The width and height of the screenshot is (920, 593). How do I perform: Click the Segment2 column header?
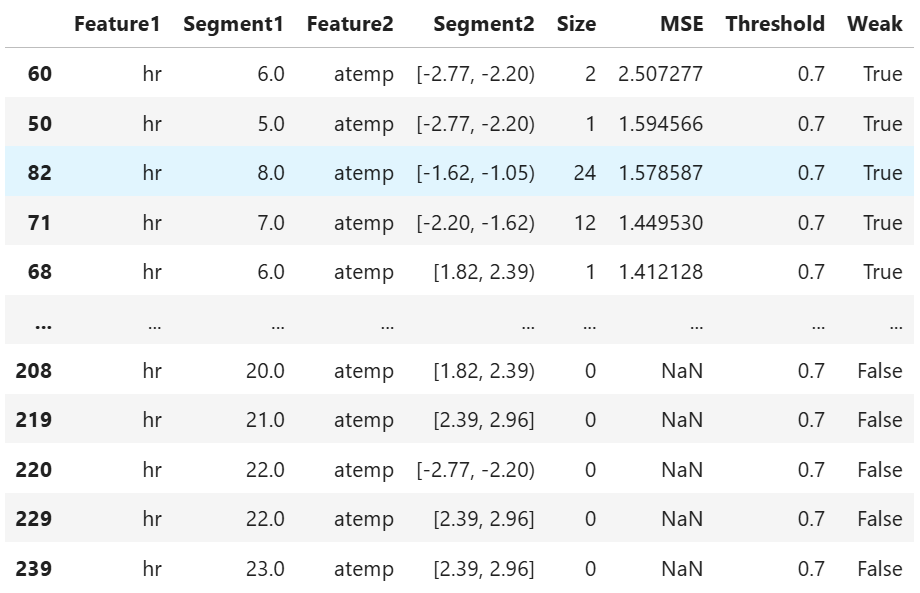483,24
